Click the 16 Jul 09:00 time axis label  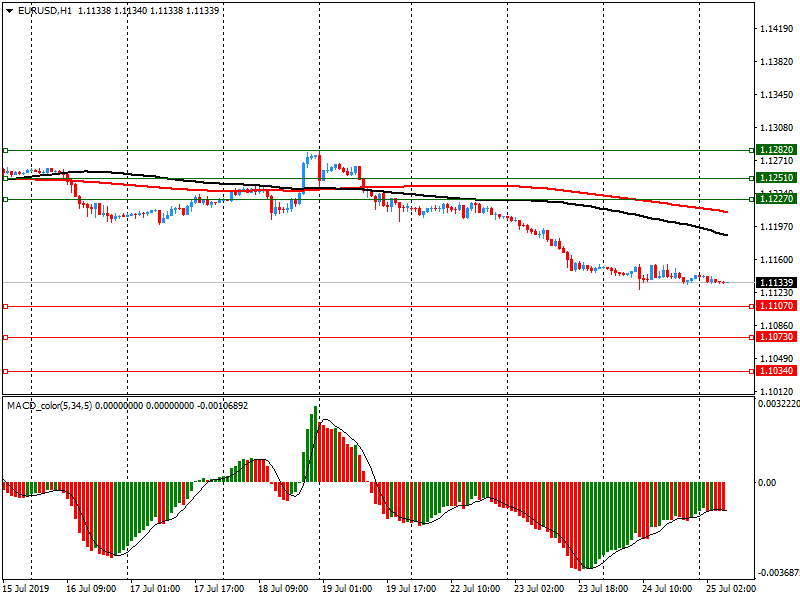pyautogui.click(x=91, y=589)
